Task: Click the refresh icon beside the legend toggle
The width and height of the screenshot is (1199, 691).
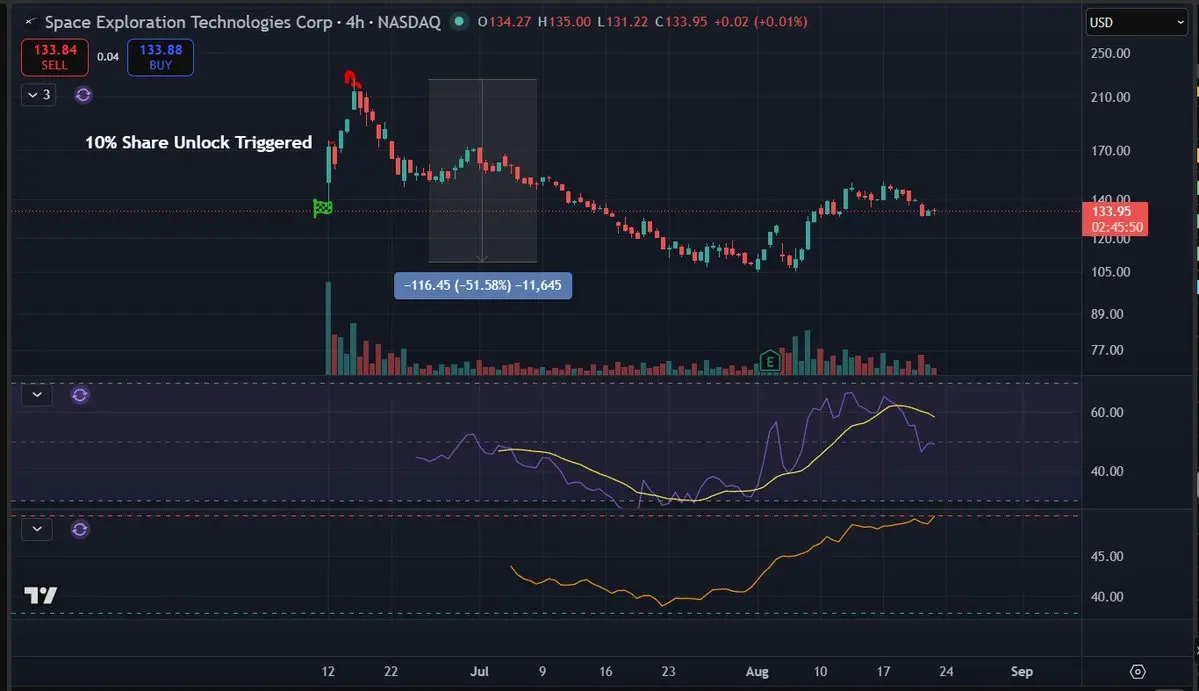Action: pos(83,95)
